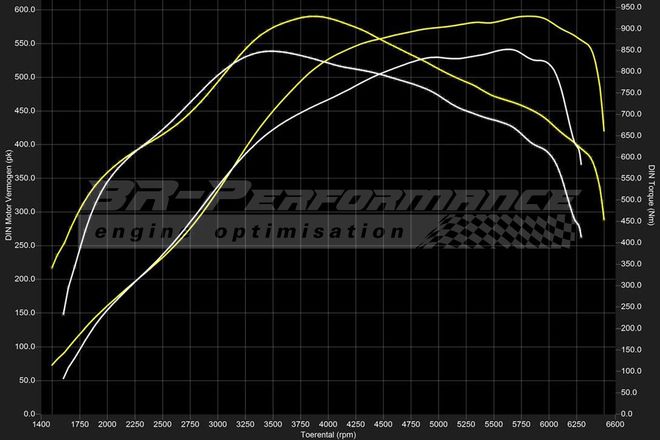
Task: Click the 0.0 label on left axis
Action: click(29, 413)
